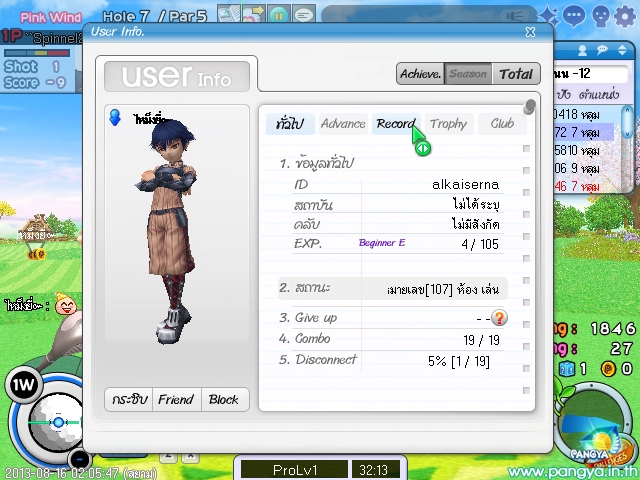Open the speech bubble macro icon
The width and height of the screenshot is (640, 480).
click(x=304, y=14)
